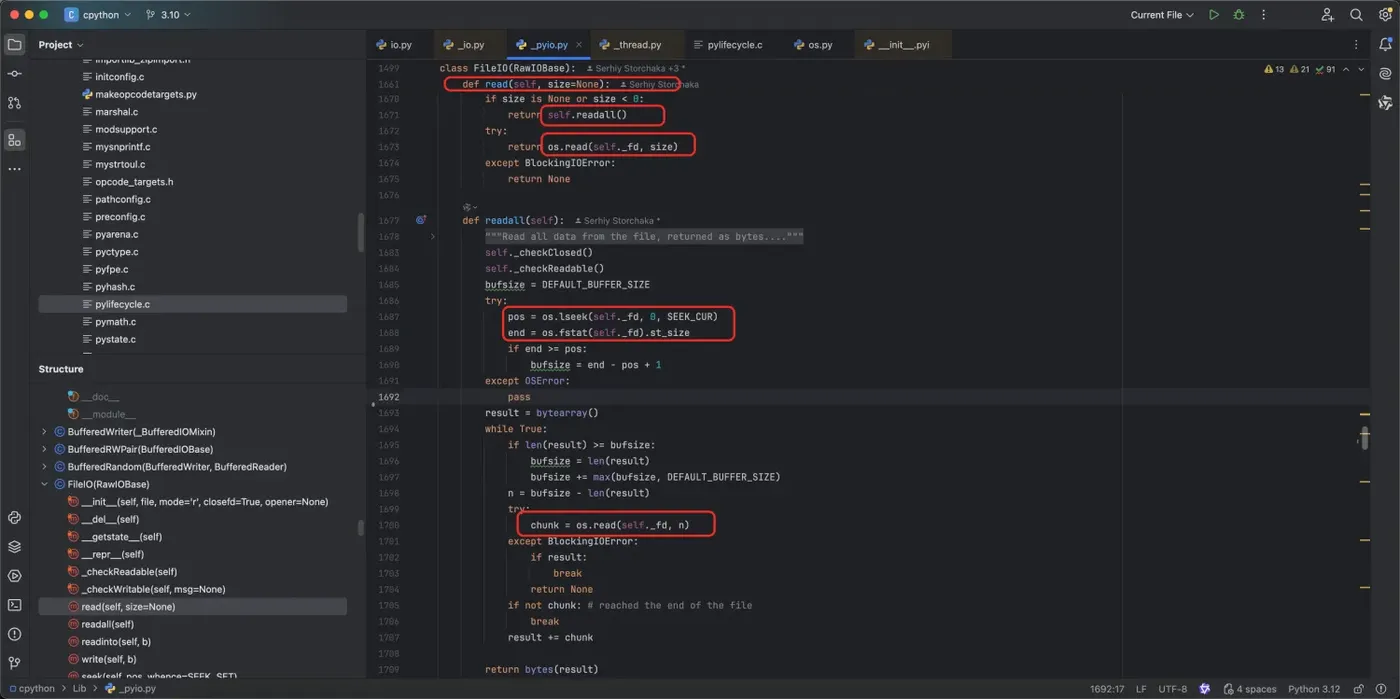Expand folded readall docstring at line 1678
The image size is (1400, 699).
[x=433, y=237]
